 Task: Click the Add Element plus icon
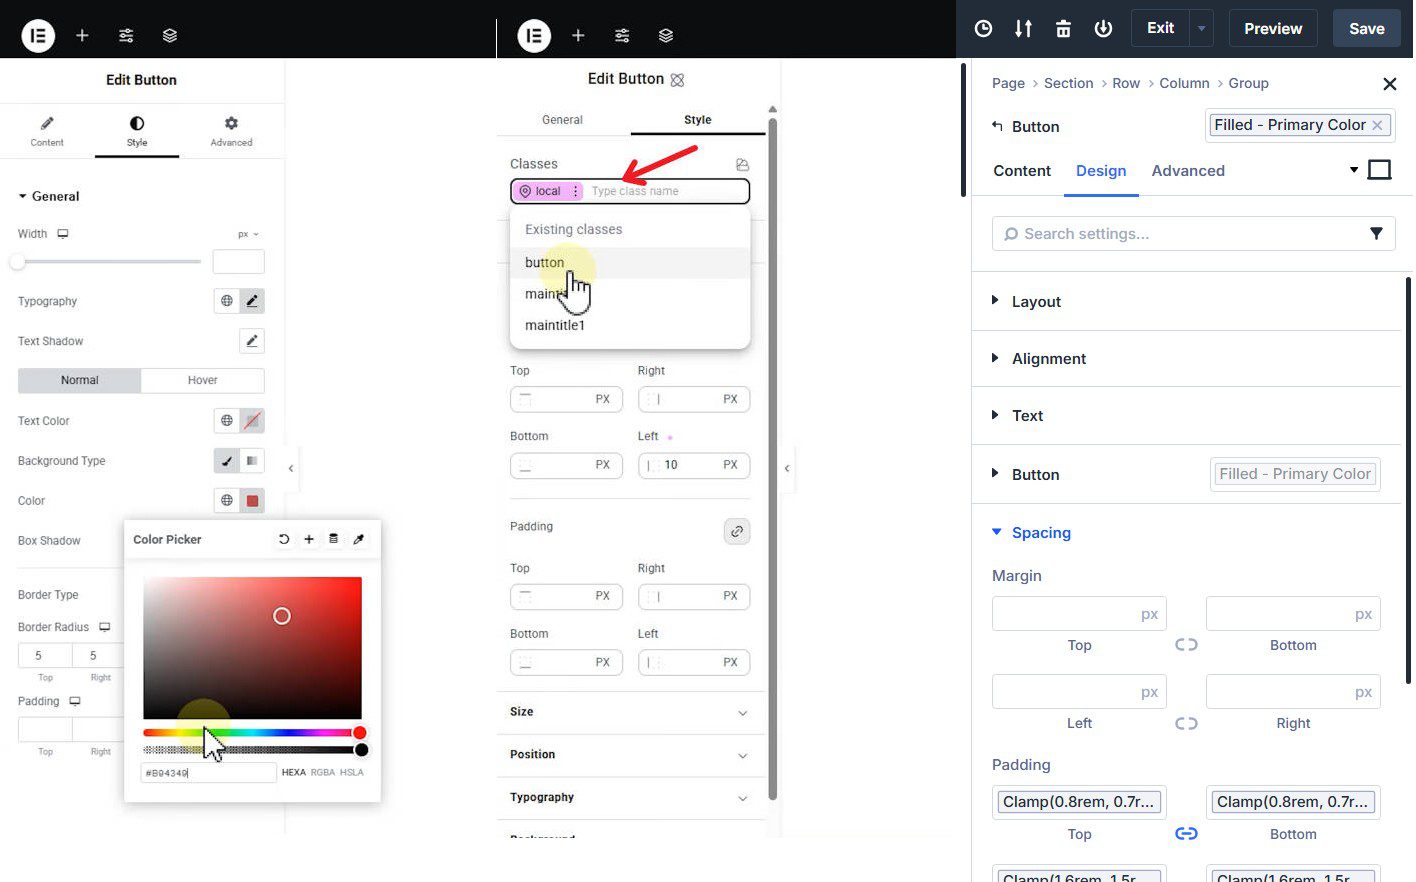coord(82,35)
